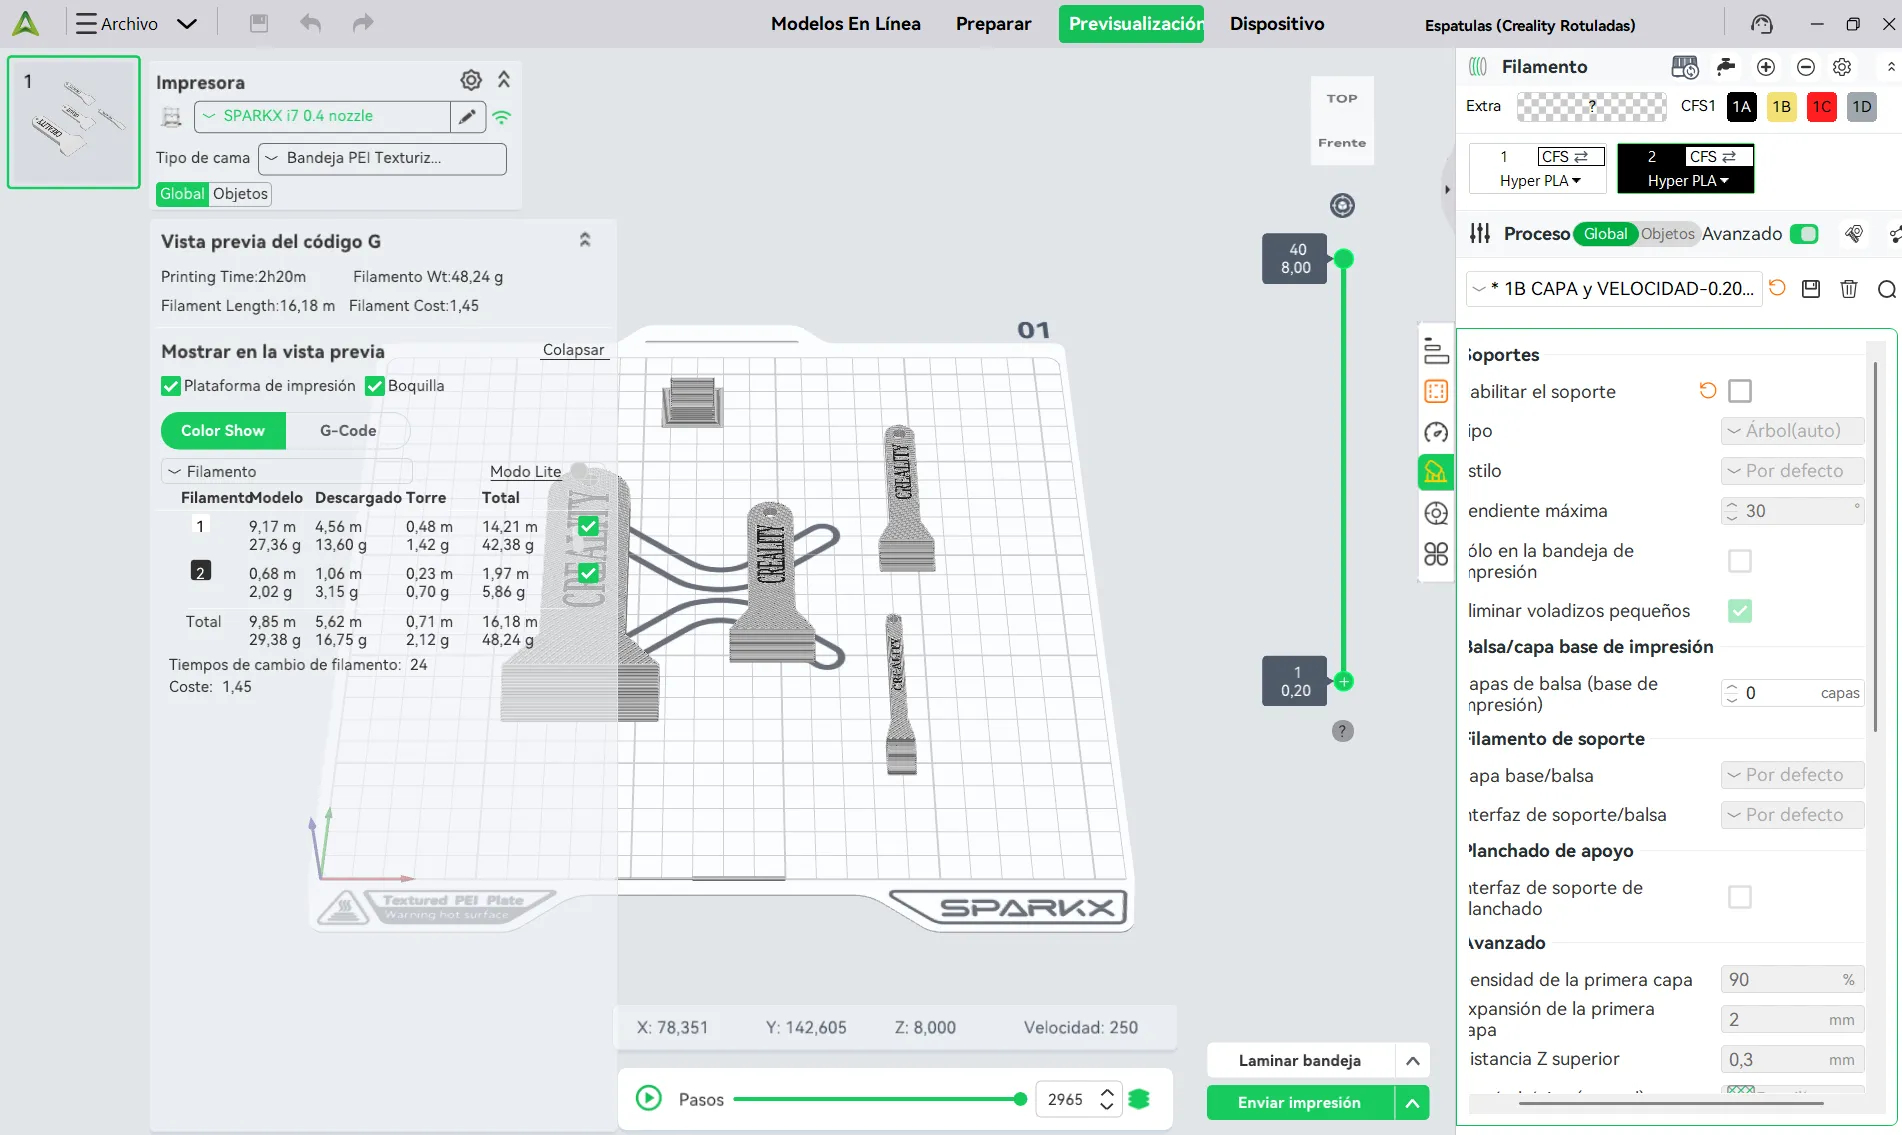This screenshot has width=1902, height=1135.
Task: Undo the last action
Action: [311, 23]
